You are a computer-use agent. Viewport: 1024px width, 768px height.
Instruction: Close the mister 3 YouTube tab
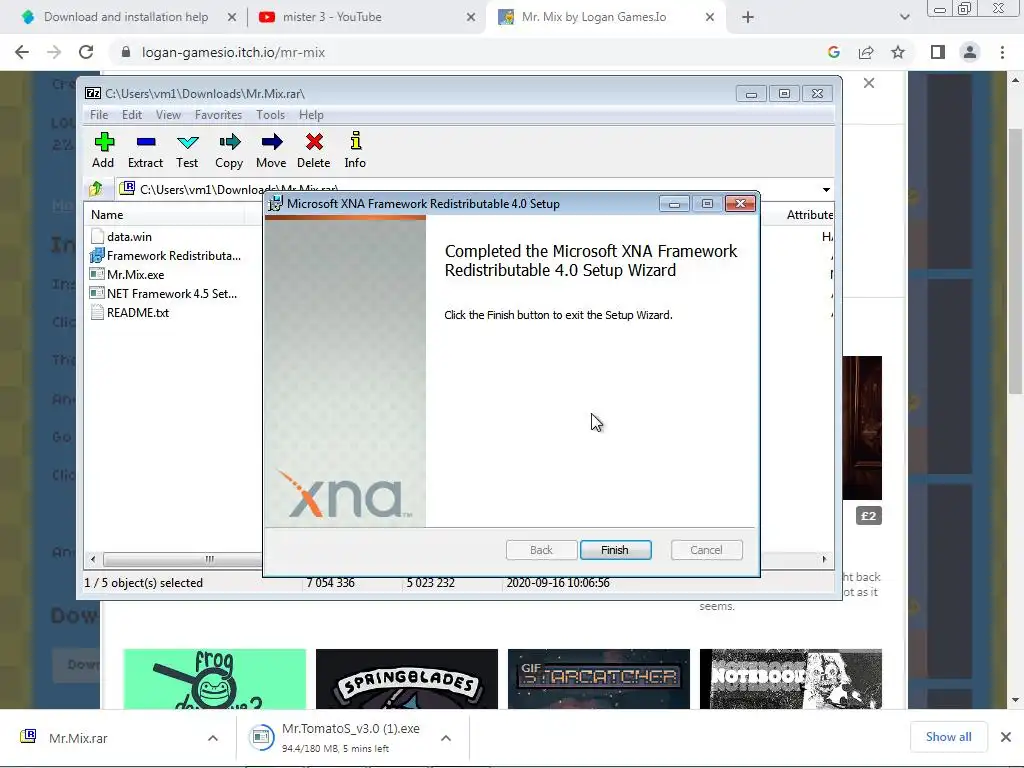coord(471,17)
